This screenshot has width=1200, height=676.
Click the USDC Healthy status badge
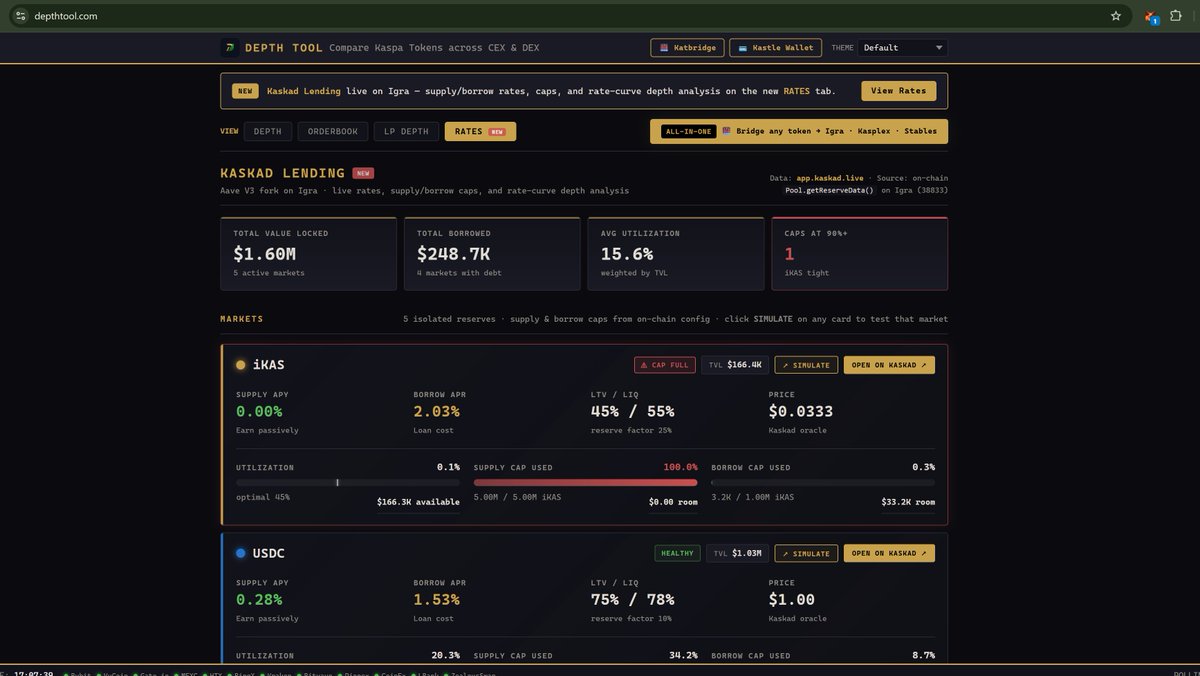pos(677,553)
